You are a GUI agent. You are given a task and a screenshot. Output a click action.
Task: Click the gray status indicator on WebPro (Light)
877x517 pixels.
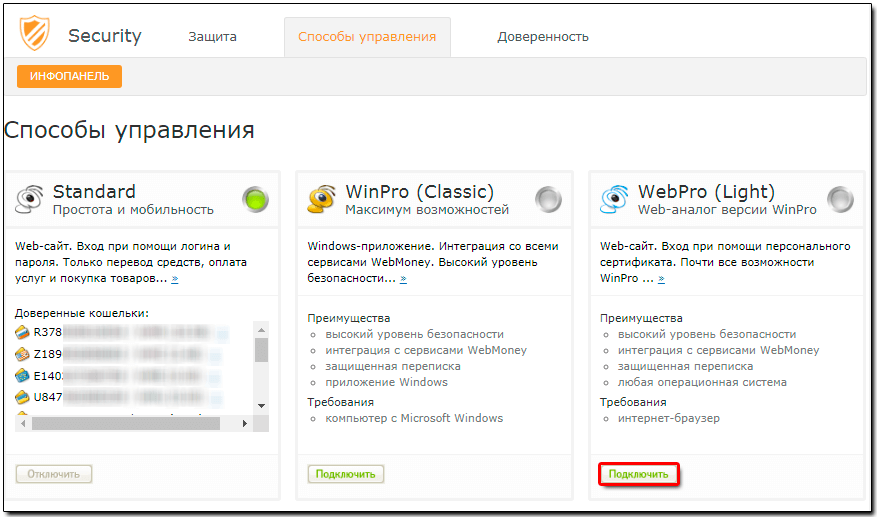coord(841,200)
